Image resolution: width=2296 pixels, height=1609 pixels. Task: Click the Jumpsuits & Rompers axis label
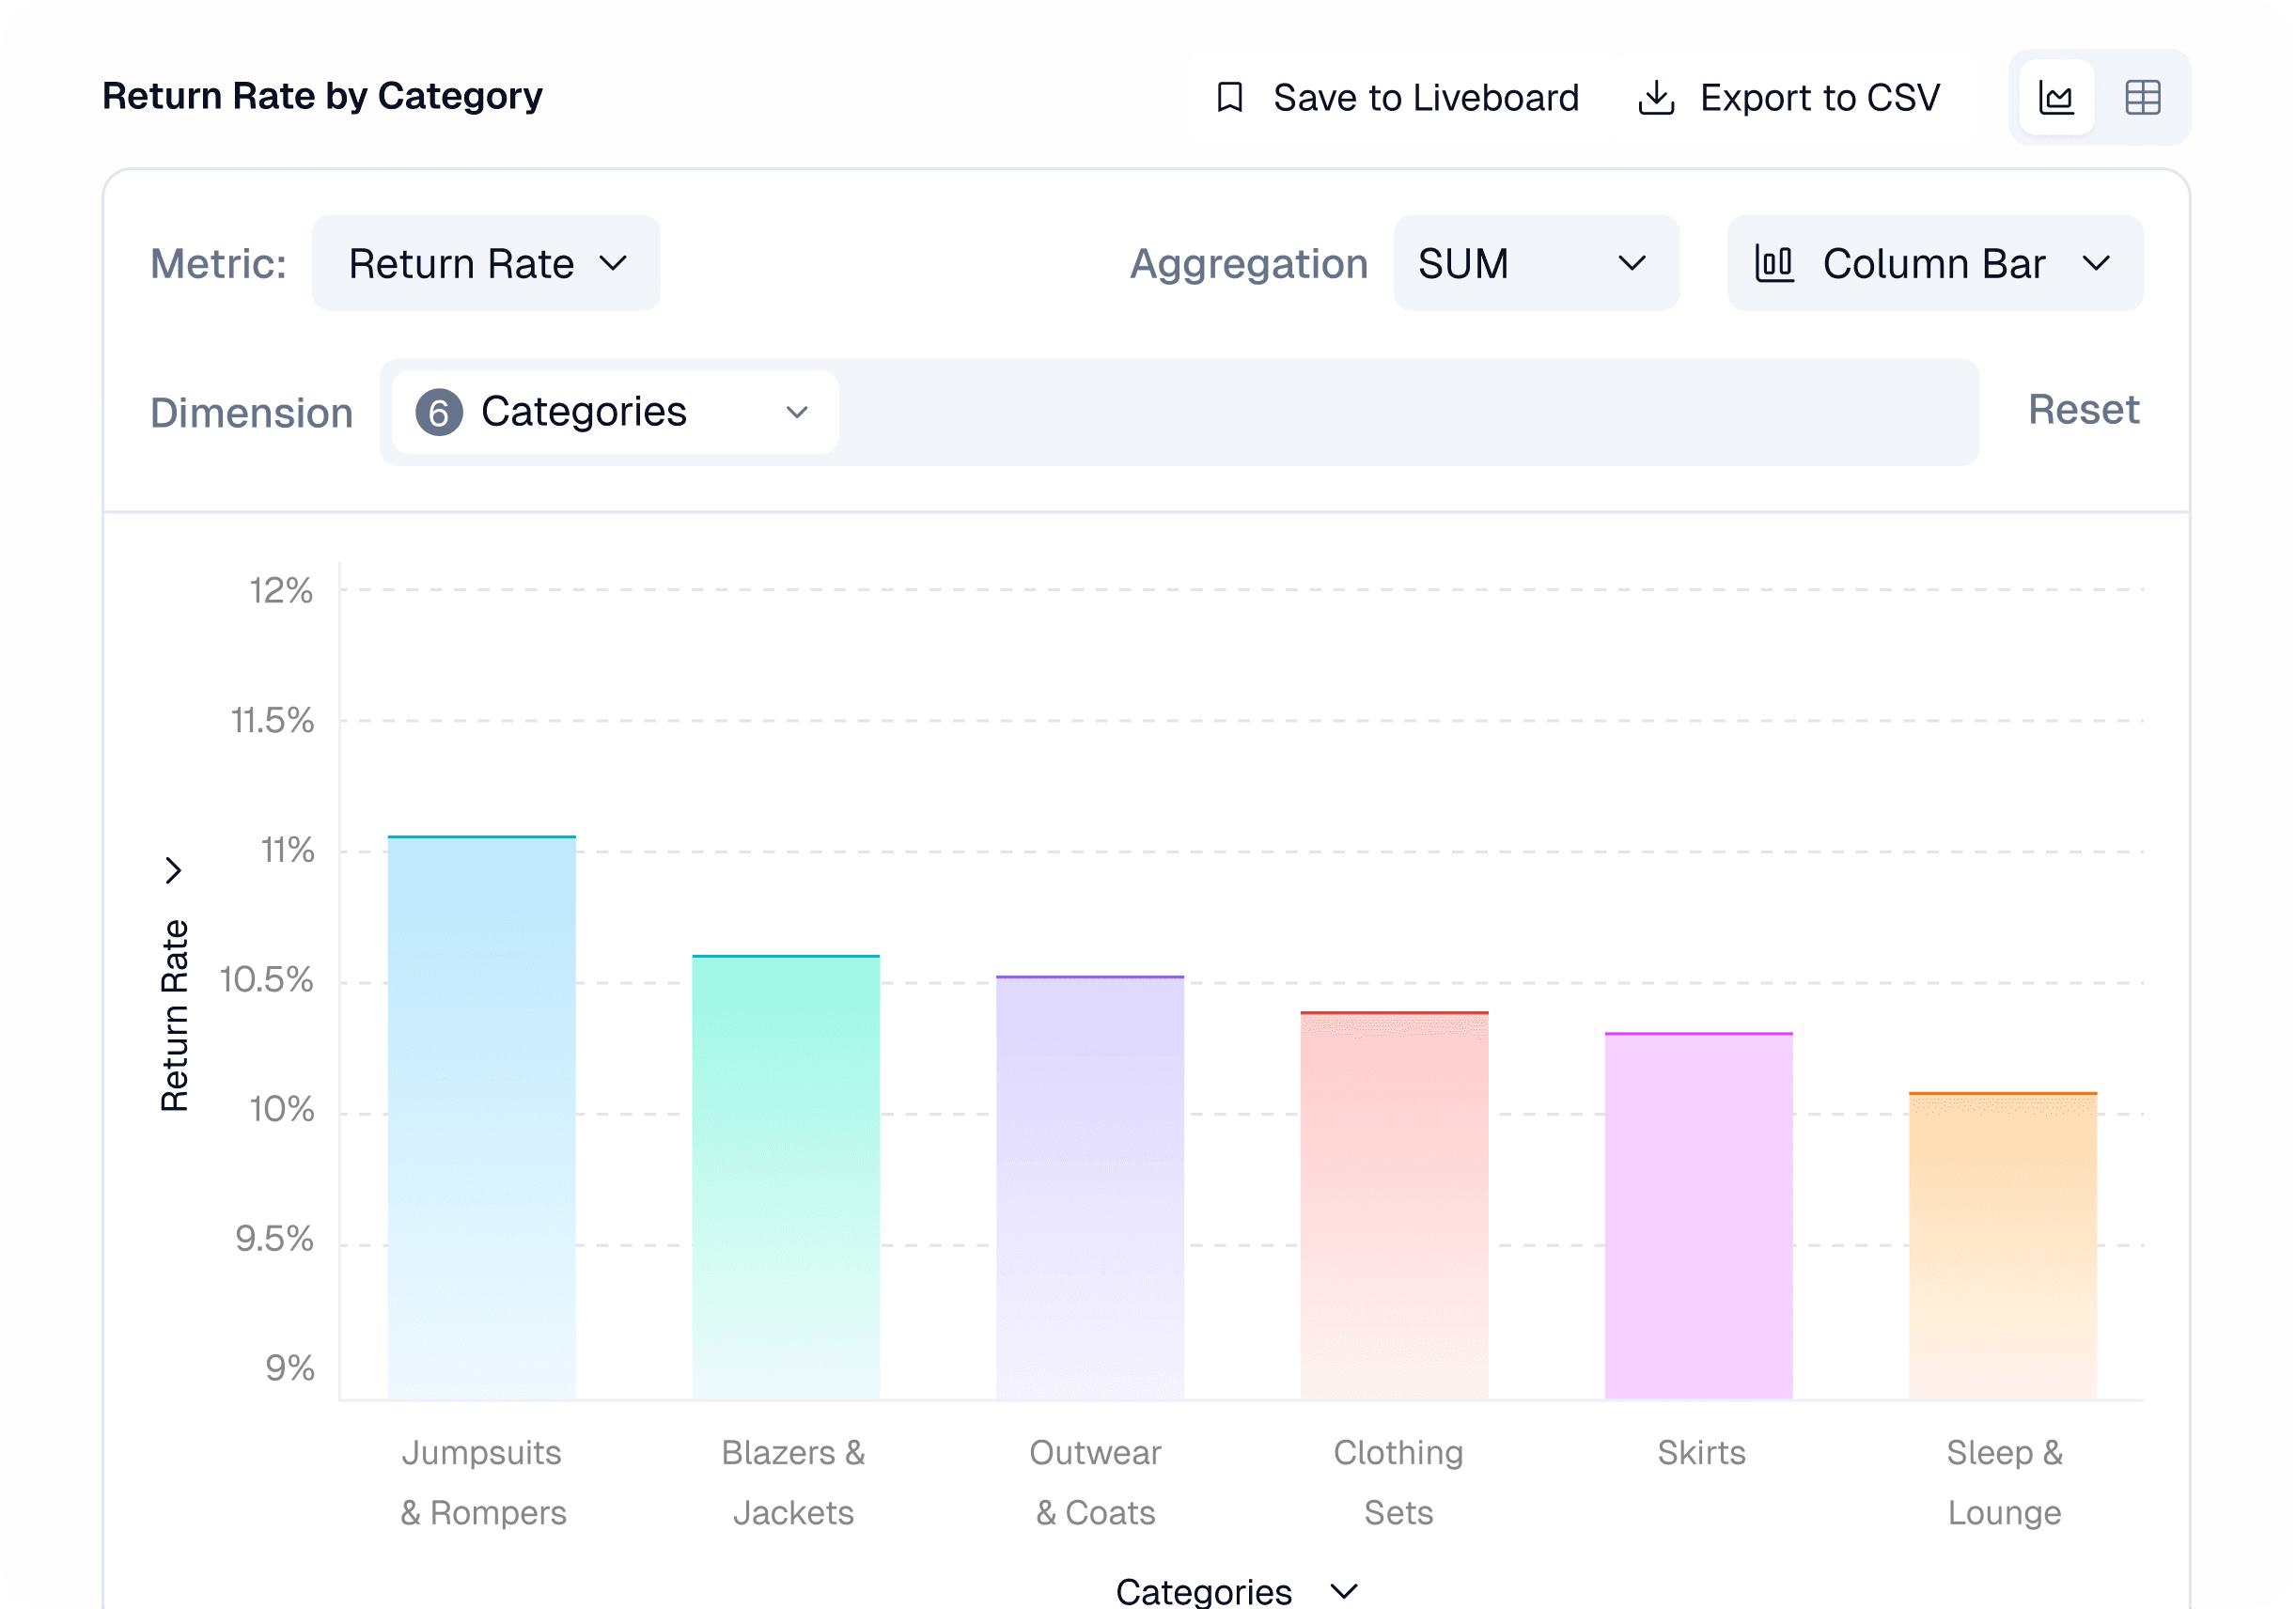click(483, 1482)
